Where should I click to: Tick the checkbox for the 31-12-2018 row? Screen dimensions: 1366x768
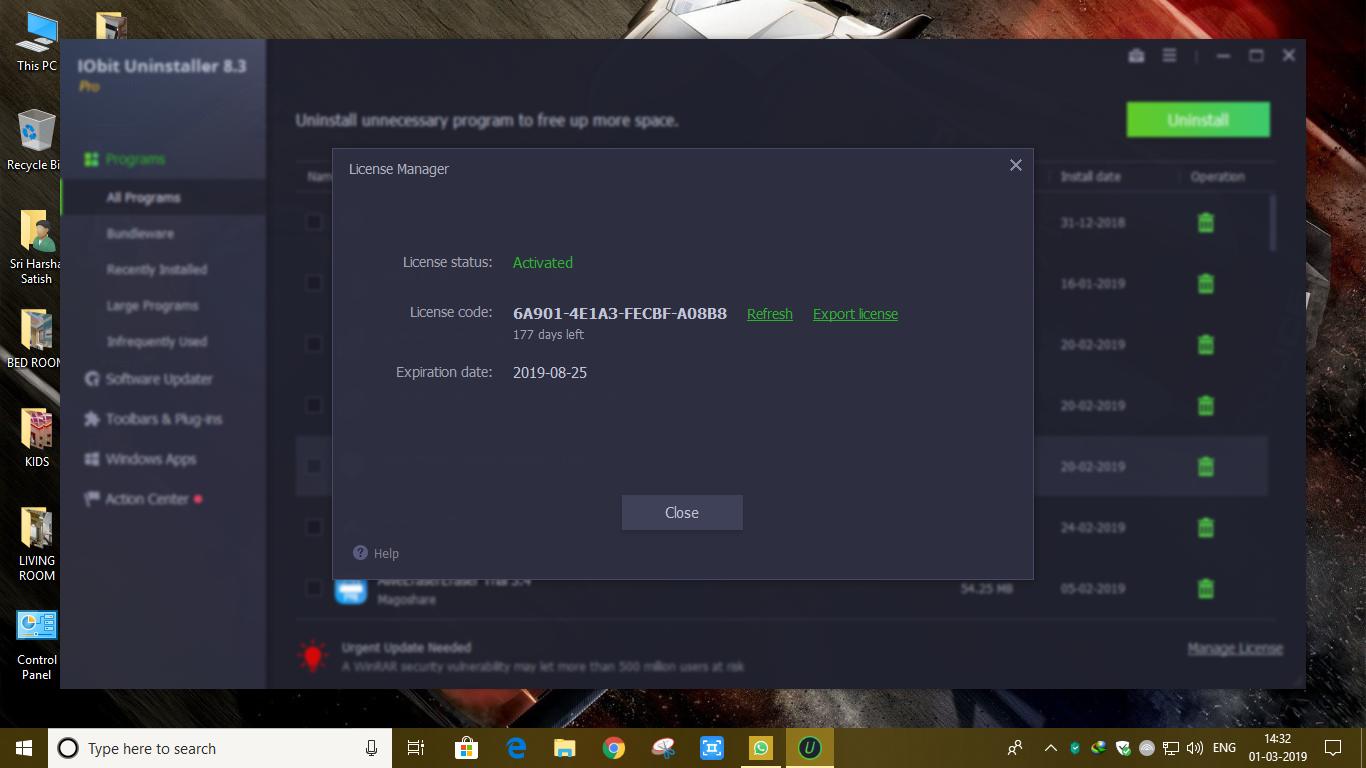[x=314, y=222]
